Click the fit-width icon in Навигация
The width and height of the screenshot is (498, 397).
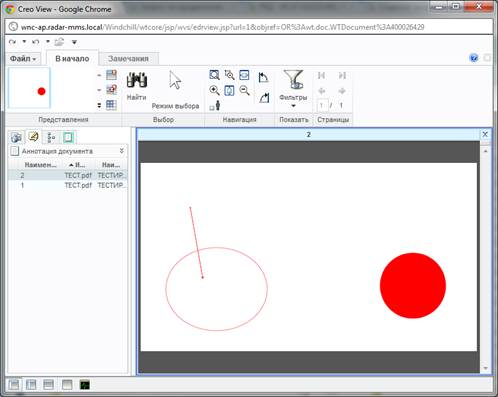(x=244, y=75)
